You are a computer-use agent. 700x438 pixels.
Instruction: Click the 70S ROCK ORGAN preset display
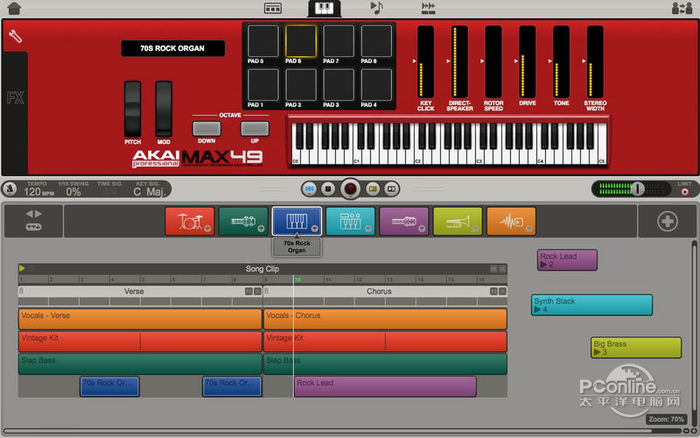click(173, 48)
